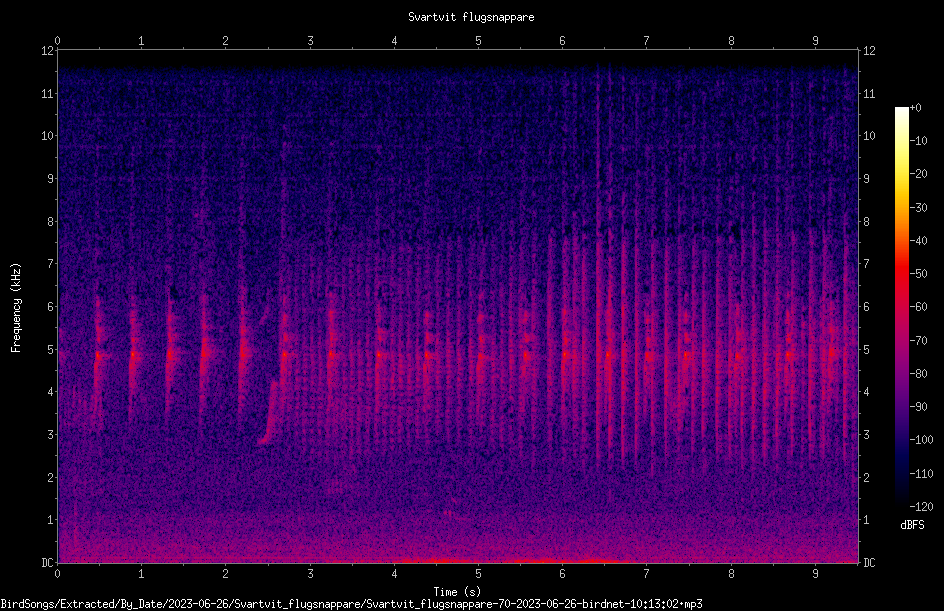Image resolution: width=944 pixels, height=611 pixels.
Task: Select the "-80" color scale label
Action: (919, 374)
